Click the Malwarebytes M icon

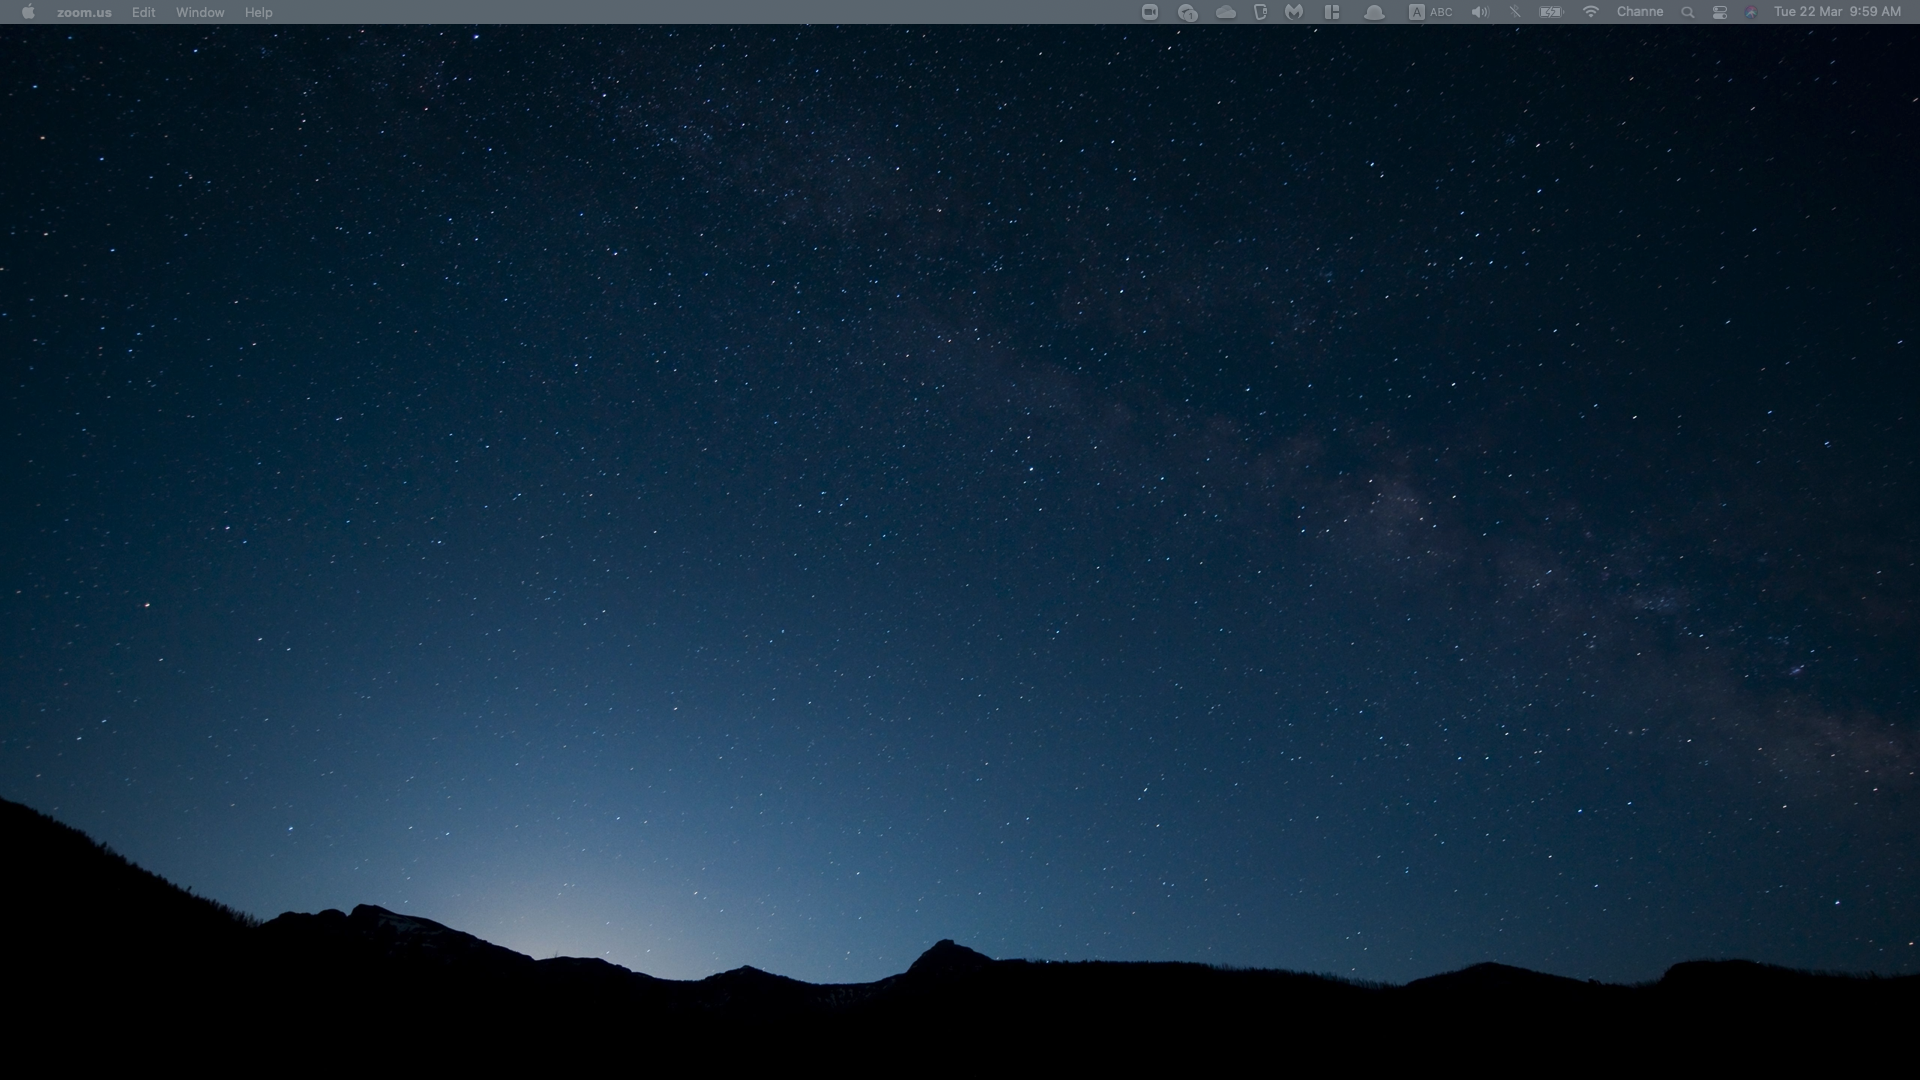click(1294, 12)
